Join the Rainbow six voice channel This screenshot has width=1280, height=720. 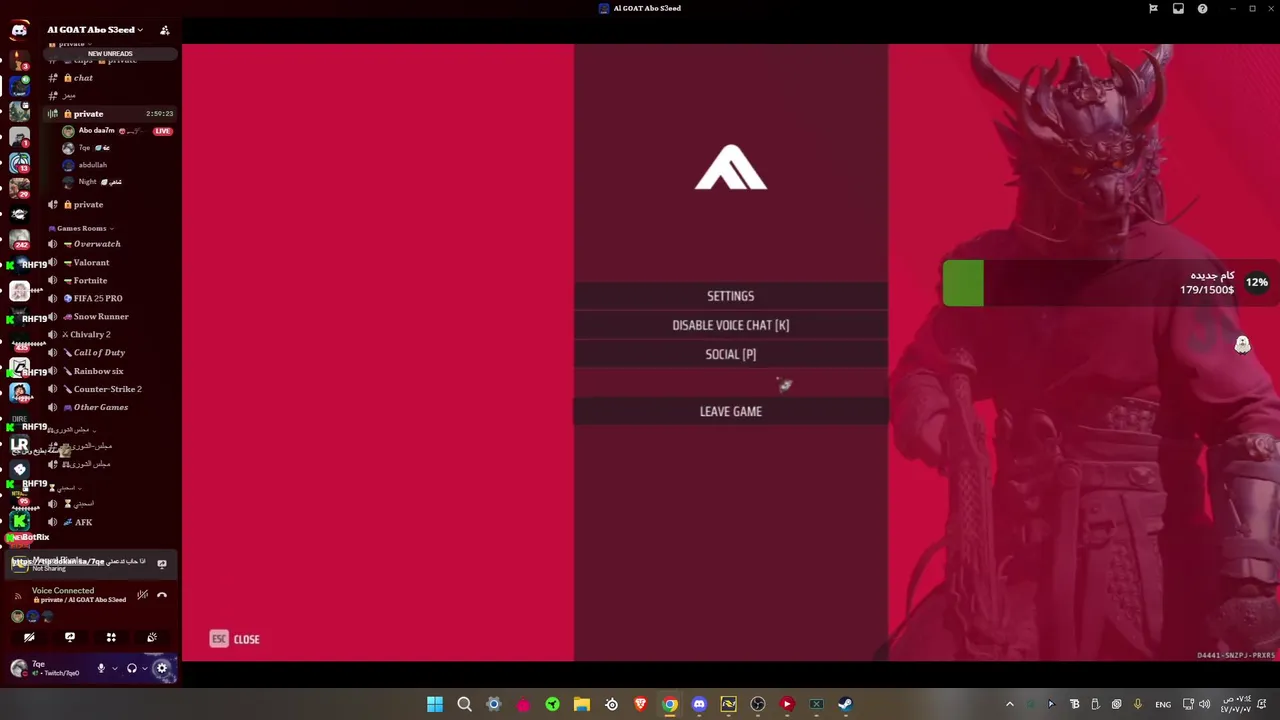click(x=110, y=371)
